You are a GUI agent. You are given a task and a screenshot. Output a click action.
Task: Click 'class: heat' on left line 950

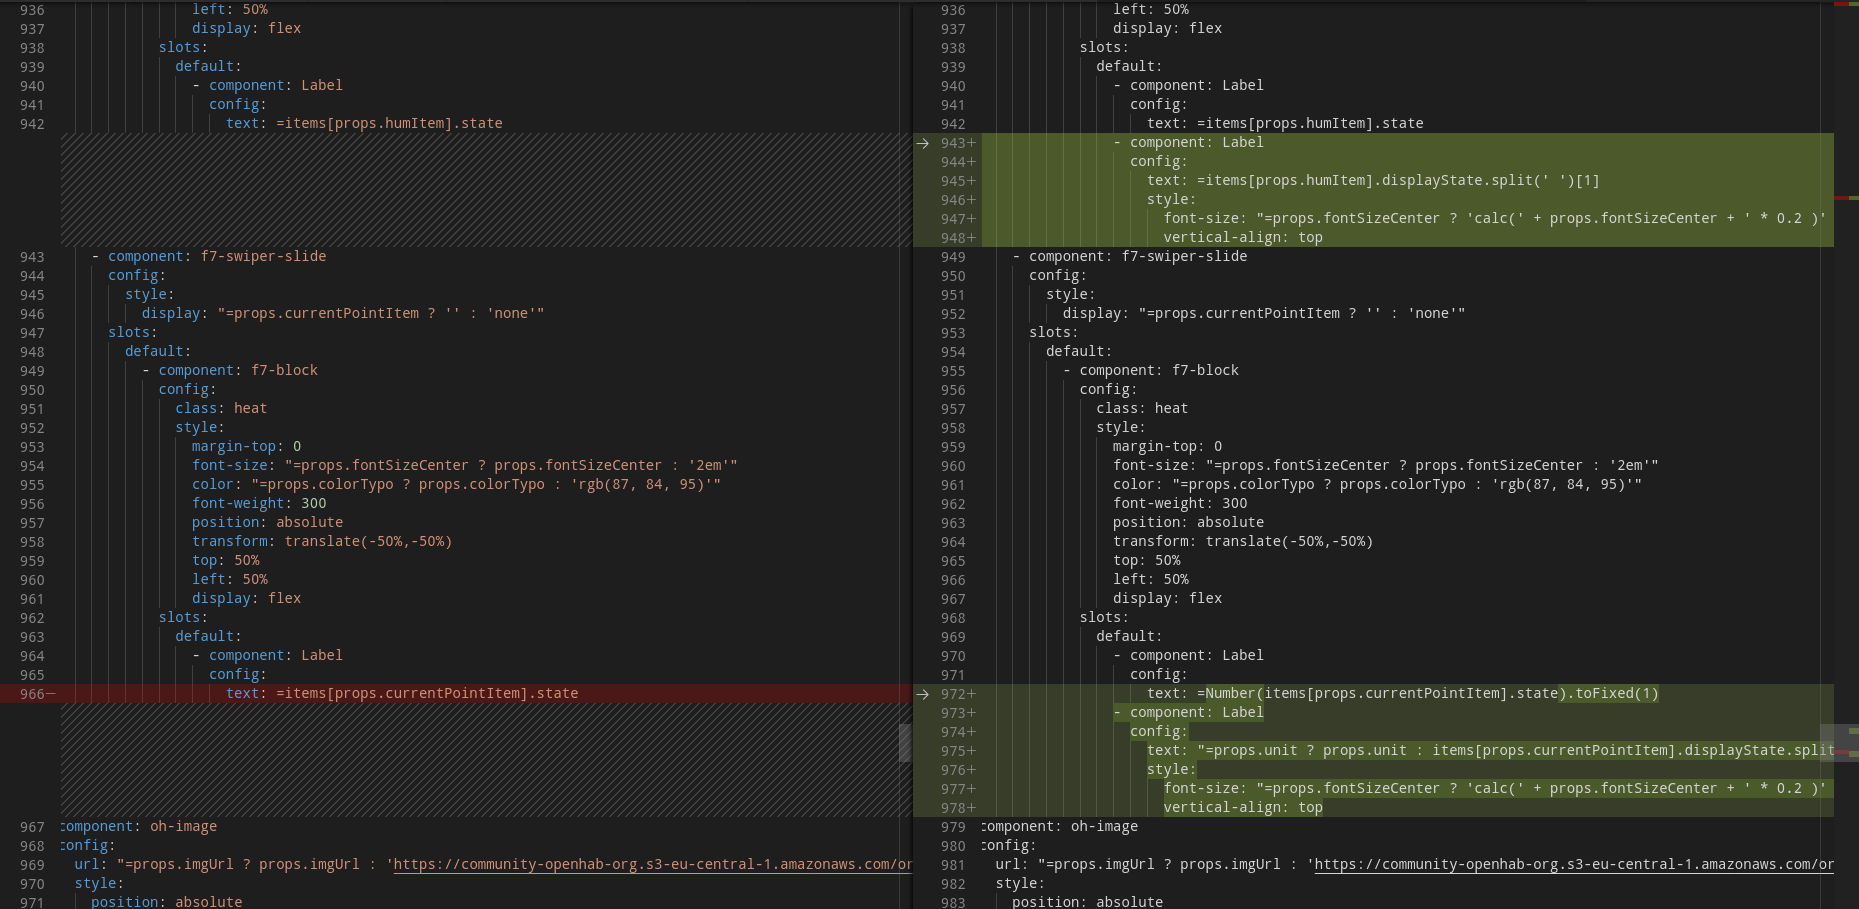click(x=221, y=409)
